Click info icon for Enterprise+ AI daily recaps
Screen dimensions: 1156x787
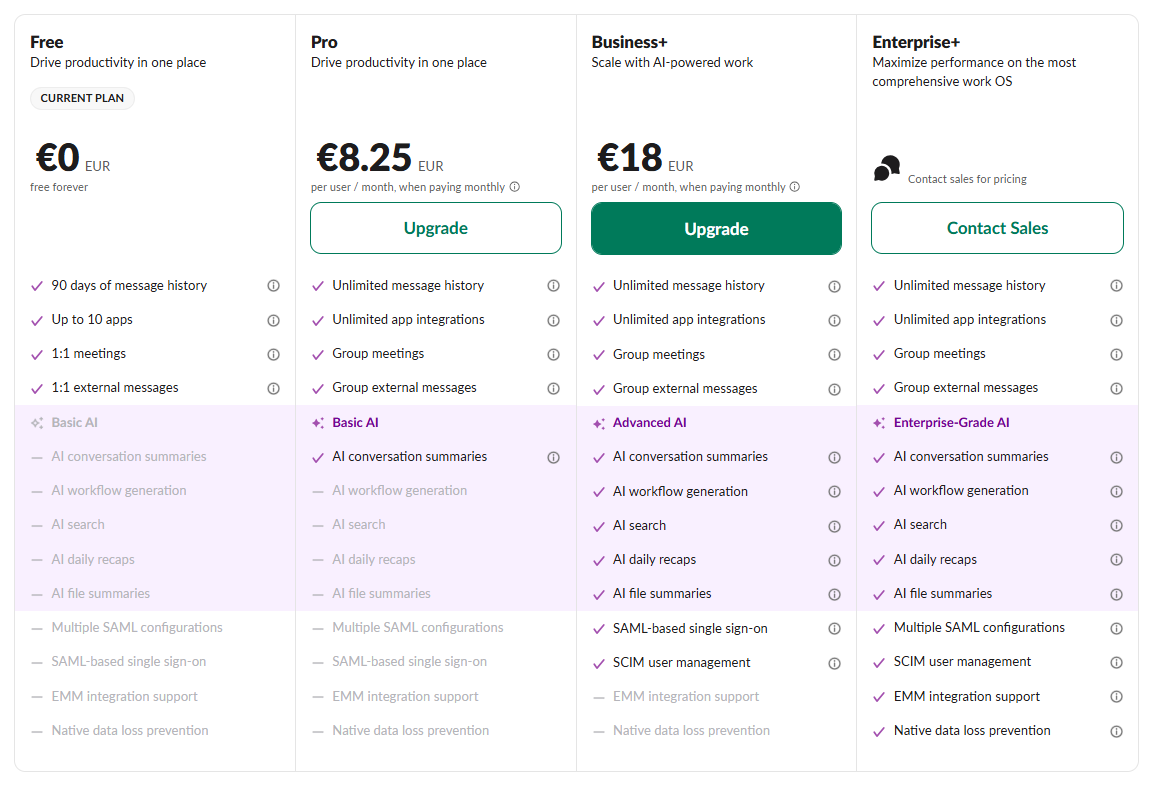point(1116,561)
